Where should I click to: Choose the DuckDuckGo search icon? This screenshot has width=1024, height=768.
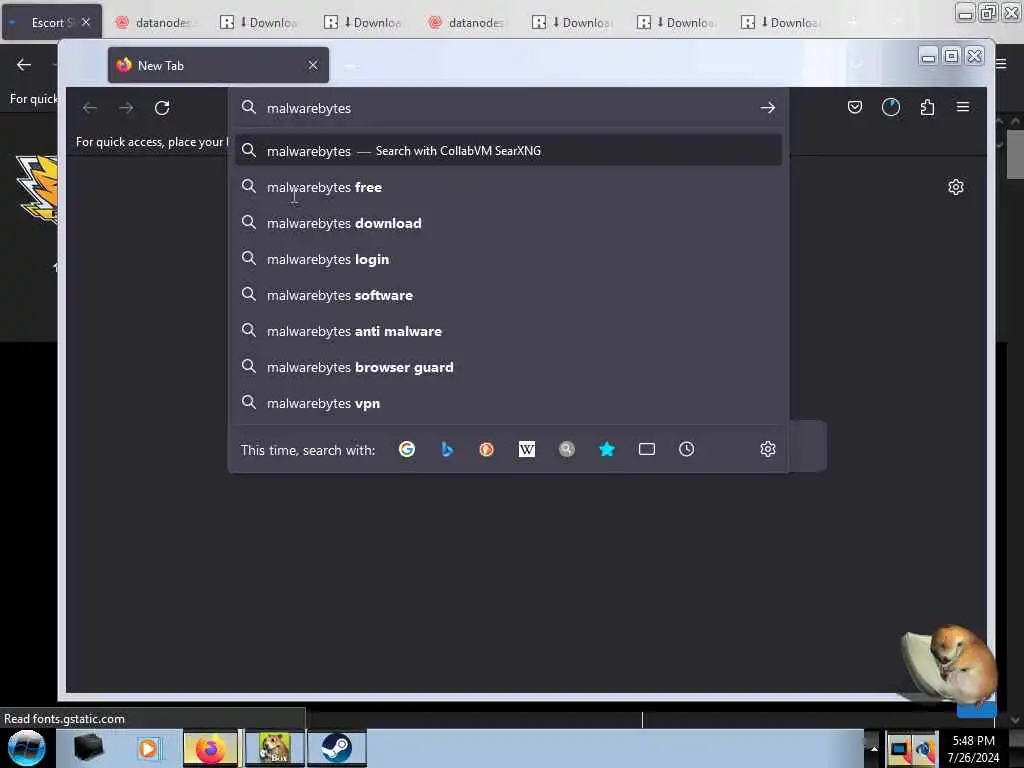point(487,449)
